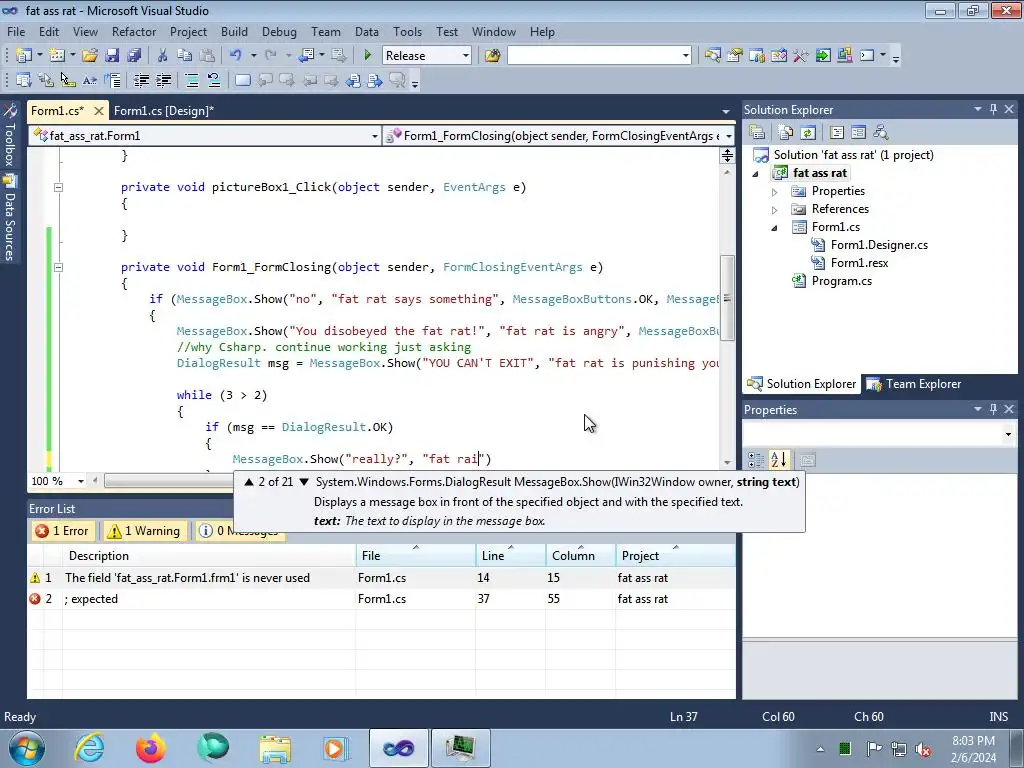The height and width of the screenshot is (768, 1024).
Task: Open the Data Sources side tab
Action: pos(10,218)
